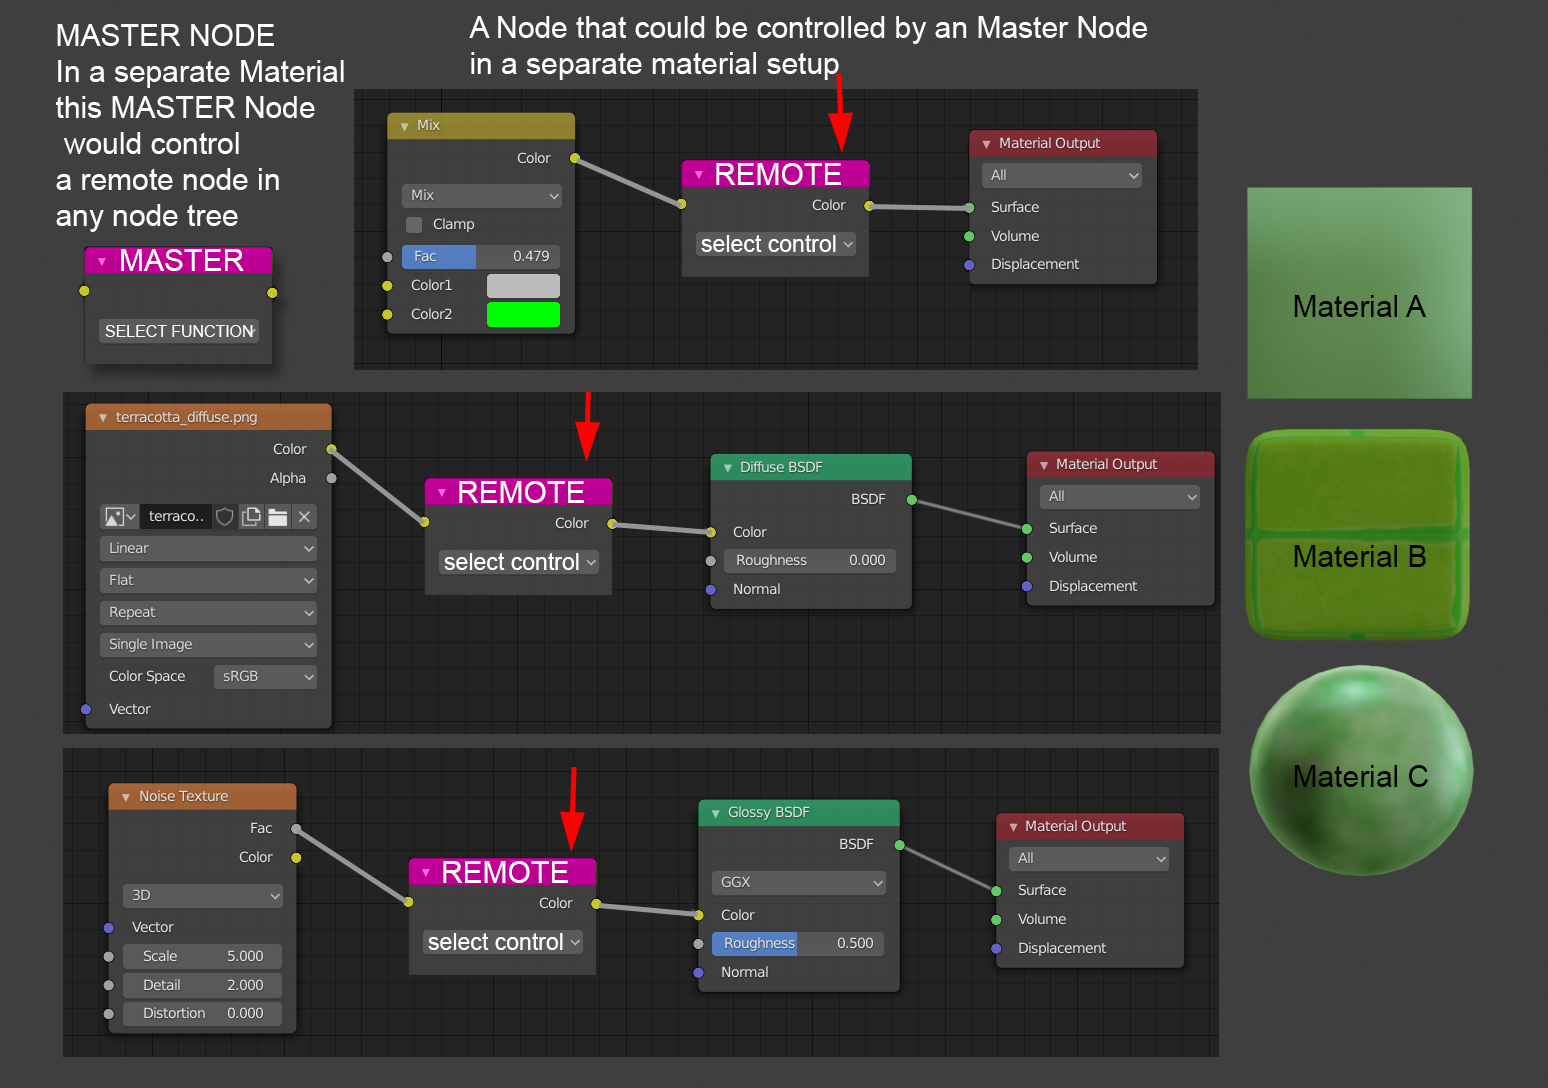Collapse the Mix node using its triangle
The width and height of the screenshot is (1548, 1088).
[x=405, y=126]
